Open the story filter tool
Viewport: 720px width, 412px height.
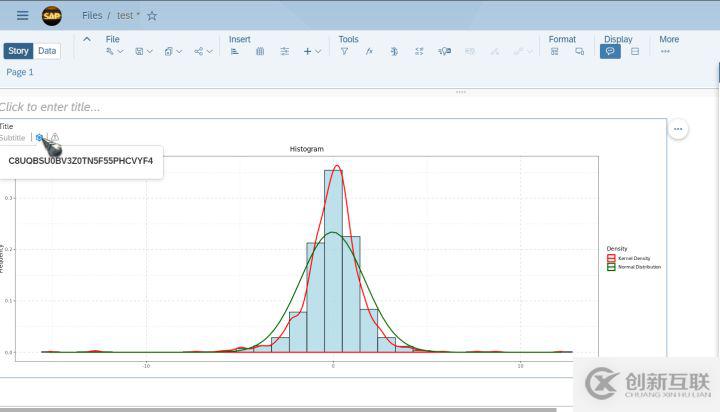[x=344, y=51]
